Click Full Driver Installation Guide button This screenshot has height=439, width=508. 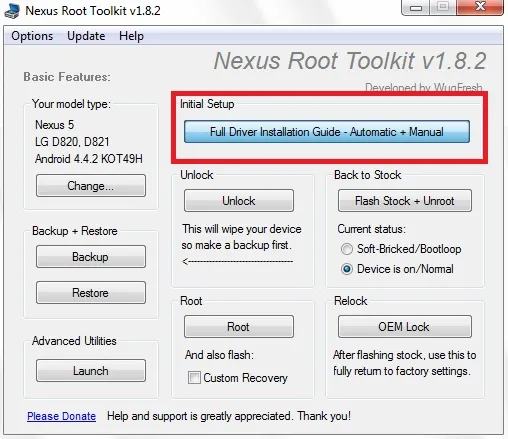click(x=327, y=132)
